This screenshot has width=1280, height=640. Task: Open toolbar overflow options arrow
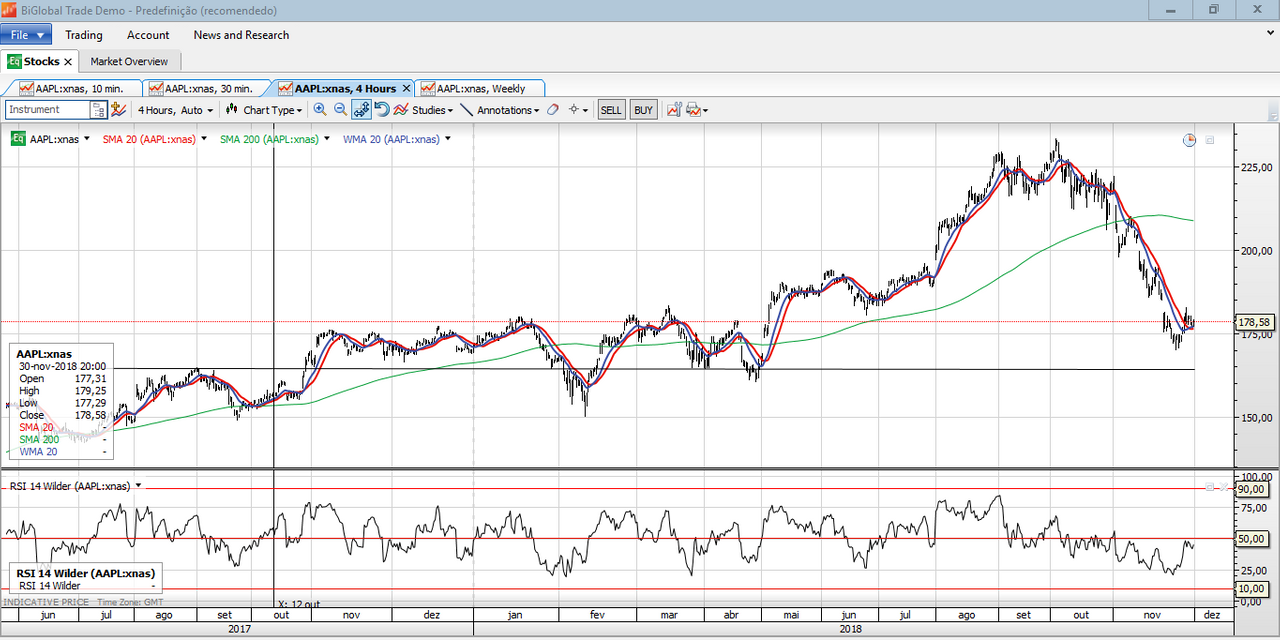[1273, 110]
